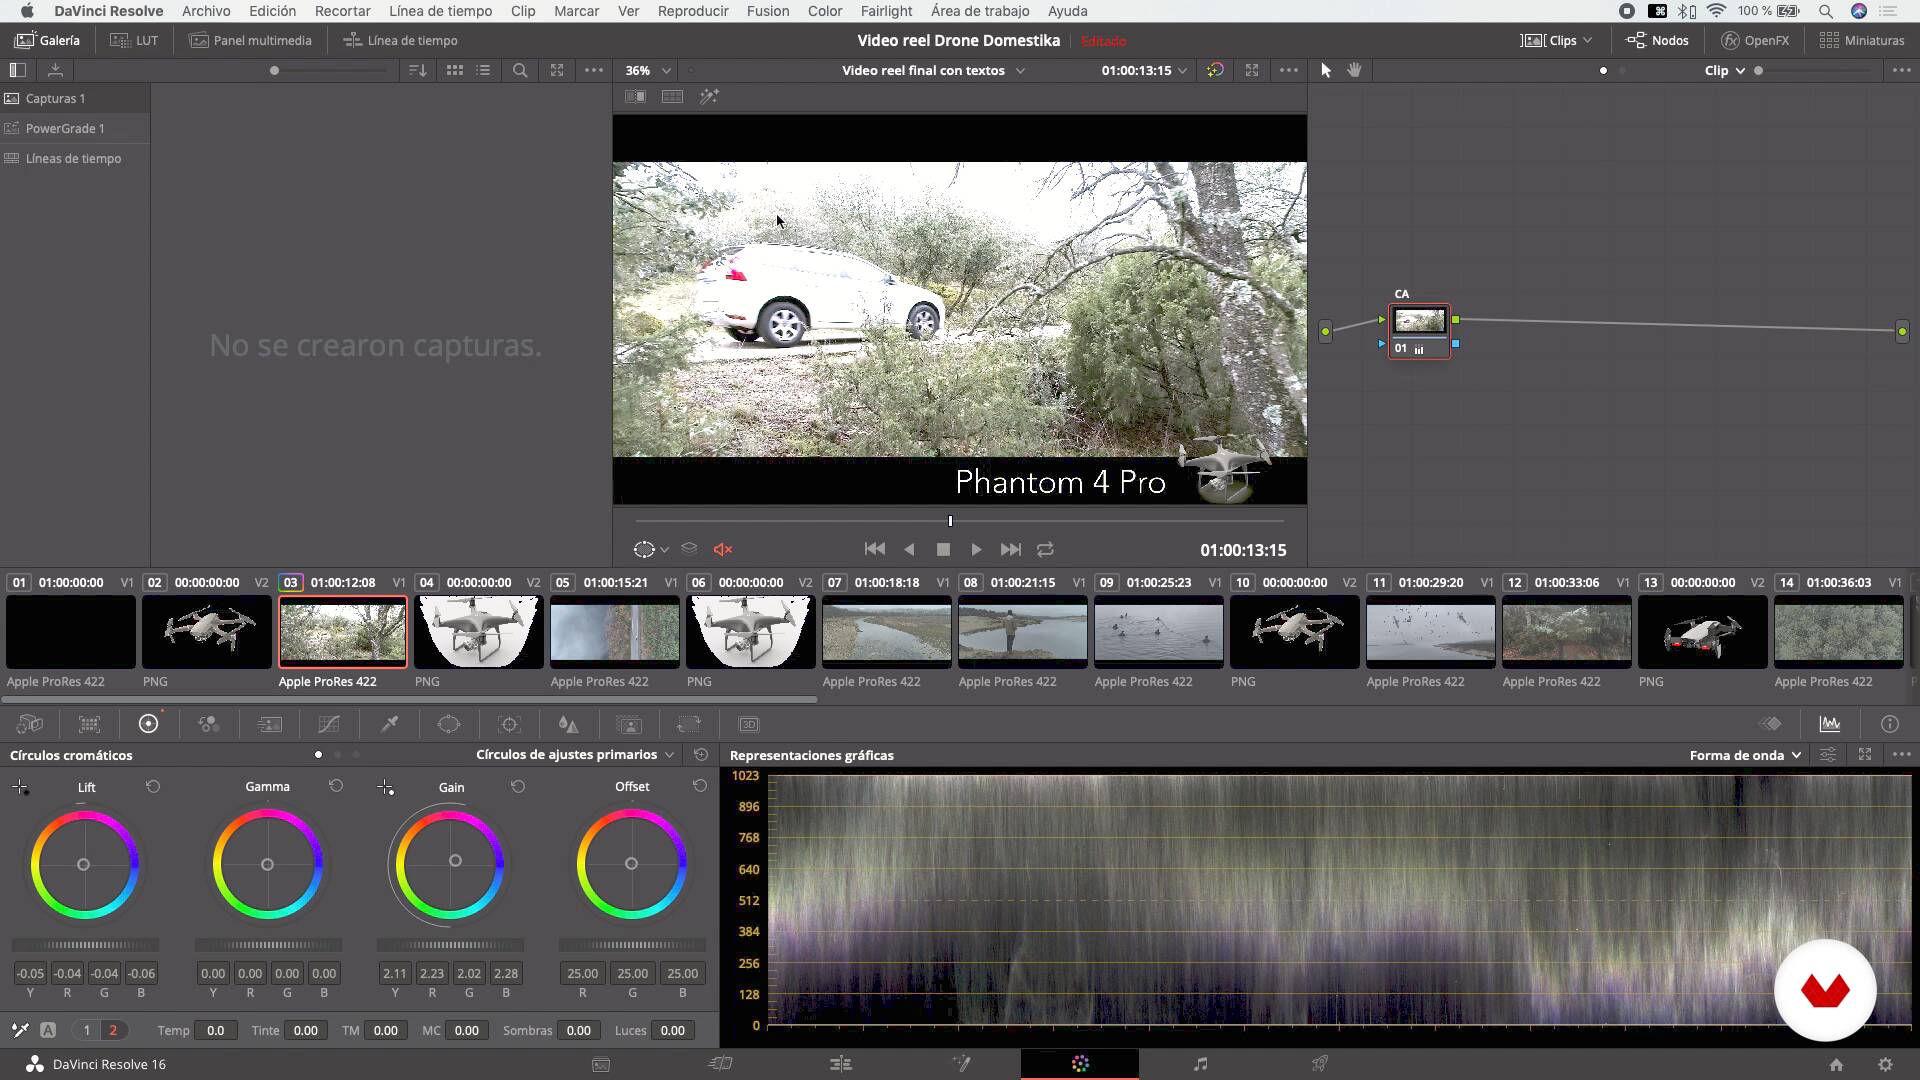The image size is (1920, 1080).
Task: Open the Reproducir menu
Action: (693, 11)
